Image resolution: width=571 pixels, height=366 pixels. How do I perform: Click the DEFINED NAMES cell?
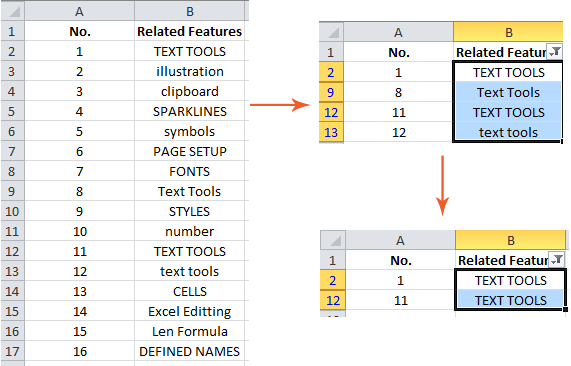(190, 351)
